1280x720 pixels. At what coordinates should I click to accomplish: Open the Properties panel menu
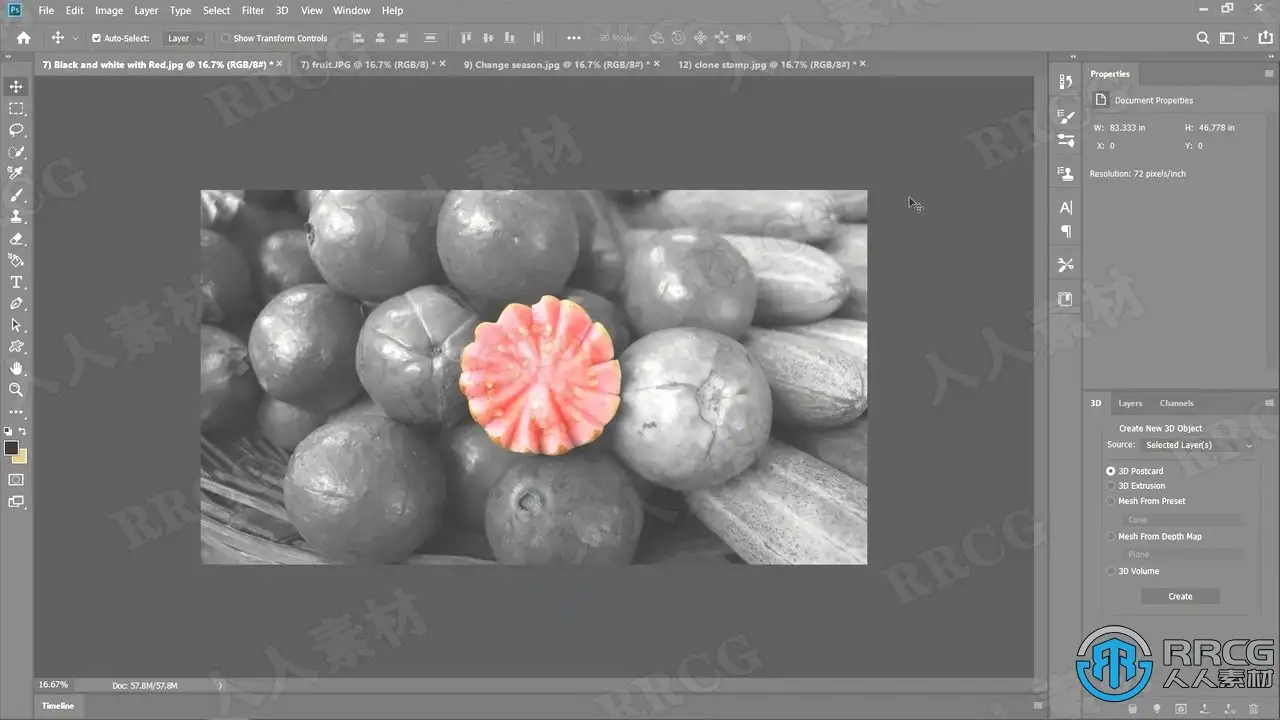click(1269, 74)
